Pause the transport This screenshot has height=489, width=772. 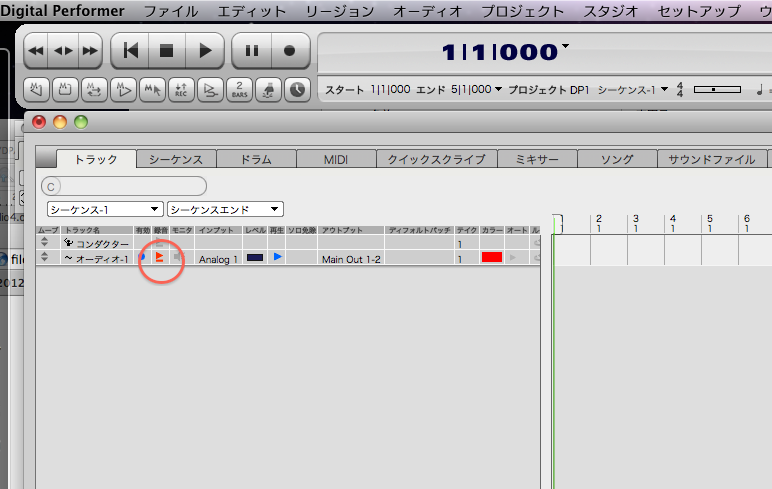(x=252, y=51)
